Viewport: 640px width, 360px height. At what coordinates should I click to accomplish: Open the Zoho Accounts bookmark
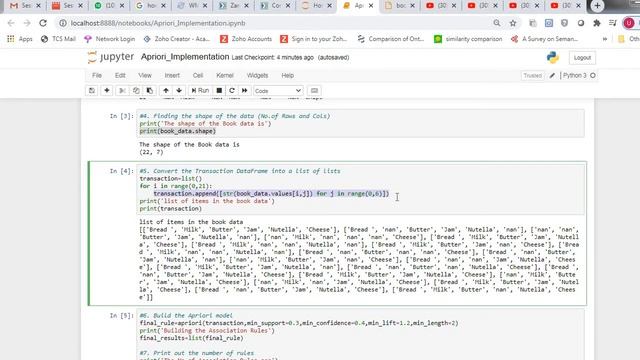(x=246, y=39)
